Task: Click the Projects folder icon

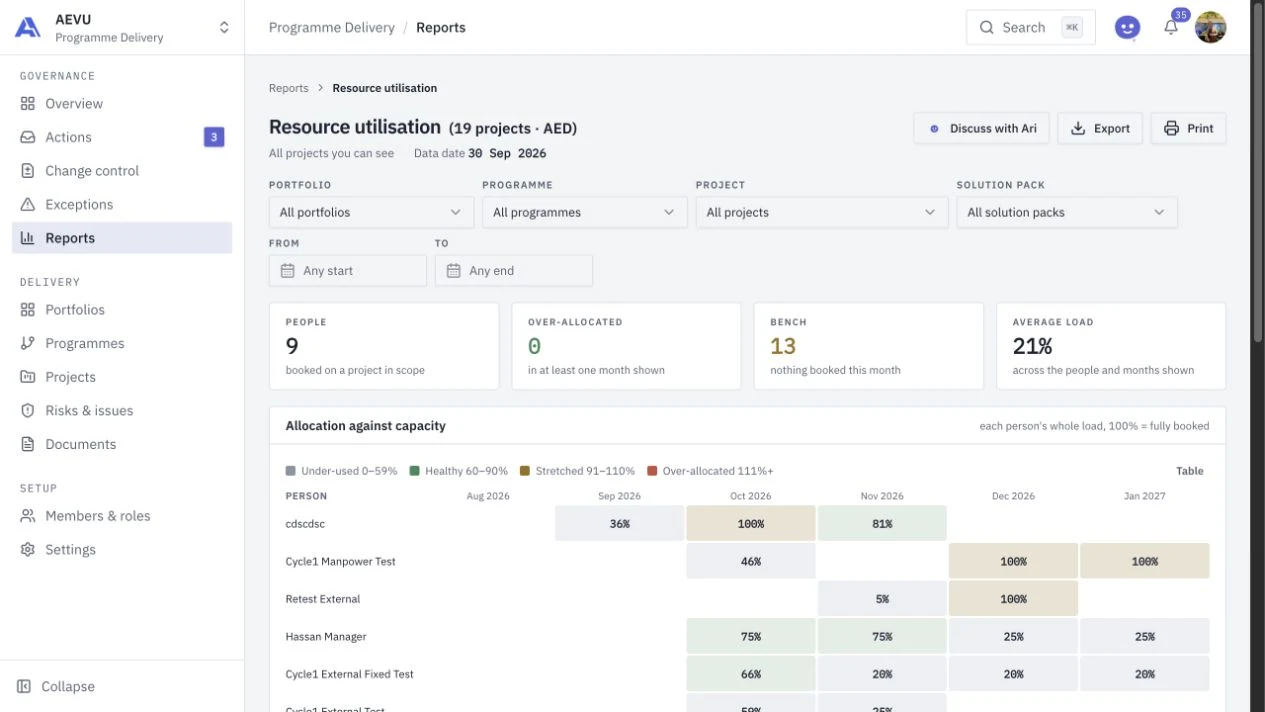Action: (28, 377)
